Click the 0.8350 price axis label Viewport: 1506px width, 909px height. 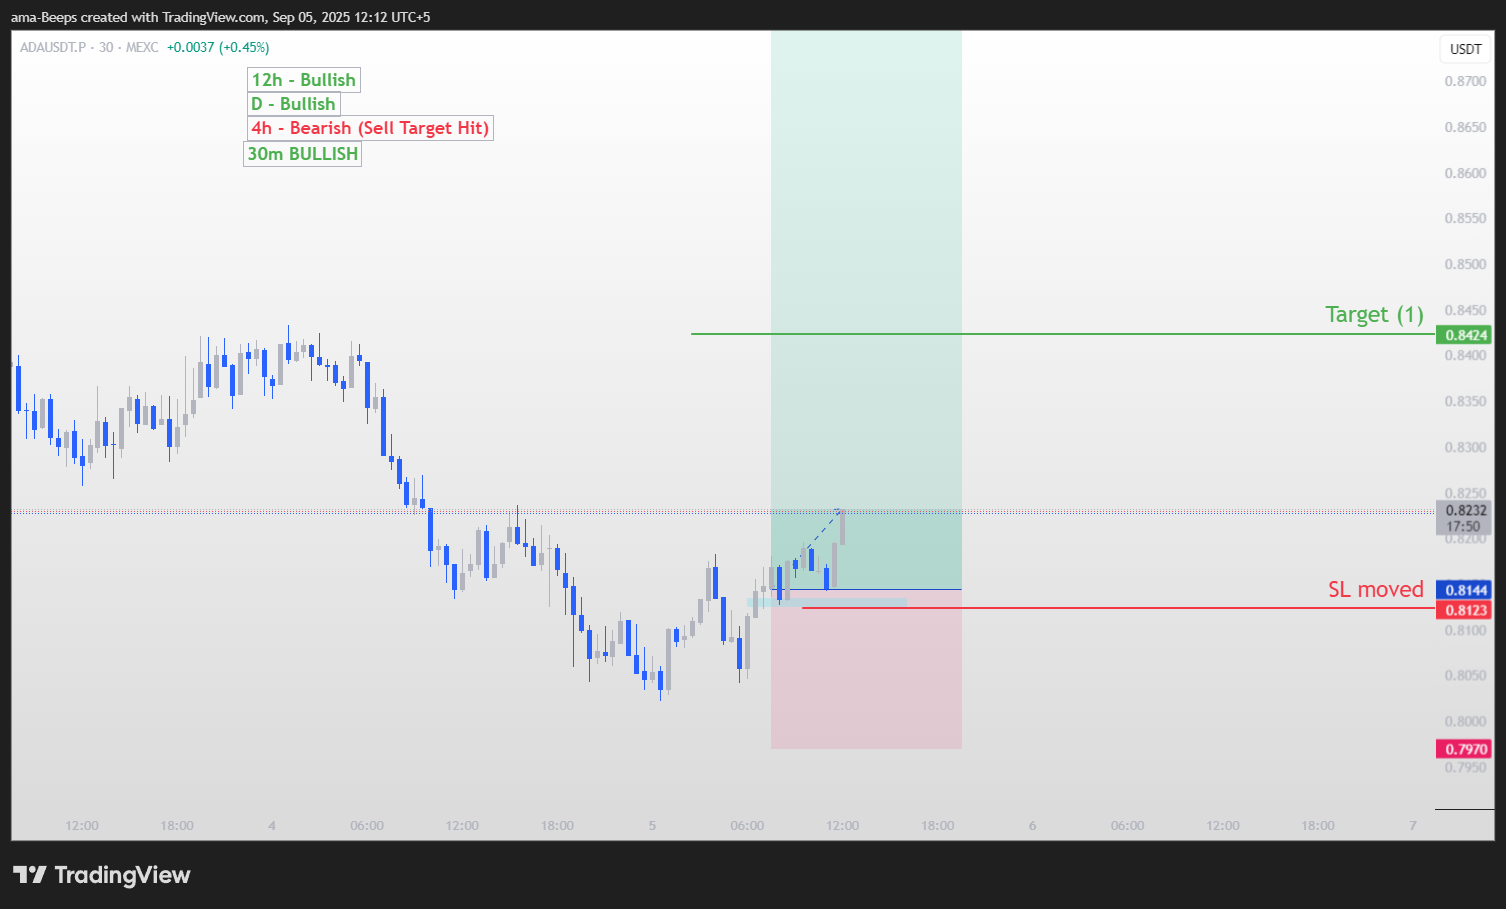pos(1465,402)
